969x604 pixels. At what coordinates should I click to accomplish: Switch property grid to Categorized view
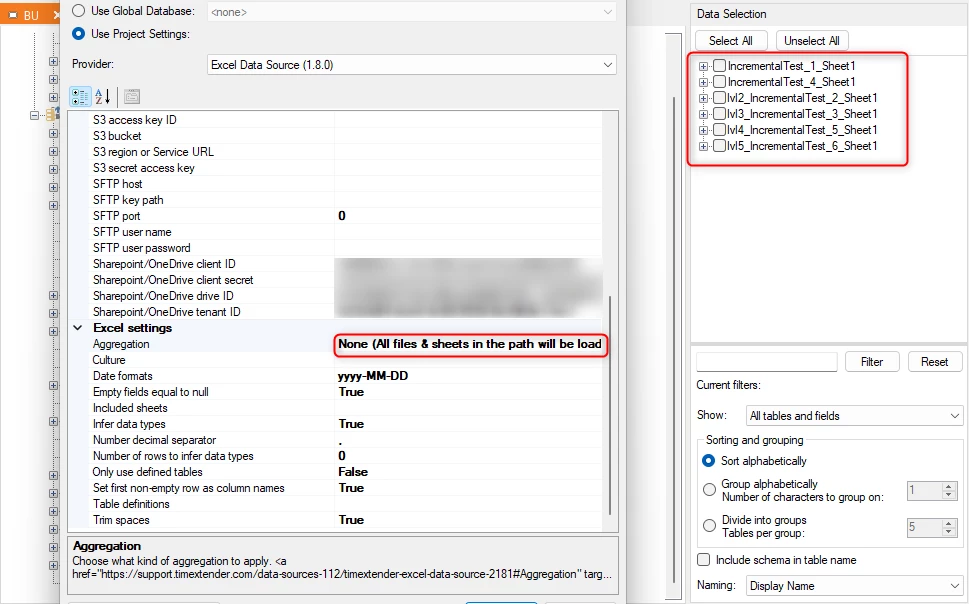coord(80,96)
